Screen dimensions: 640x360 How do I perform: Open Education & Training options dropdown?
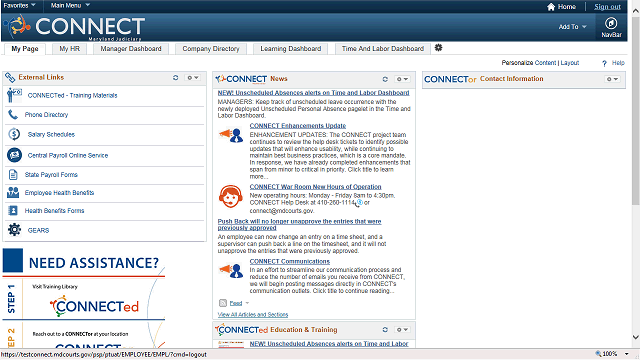(402, 329)
